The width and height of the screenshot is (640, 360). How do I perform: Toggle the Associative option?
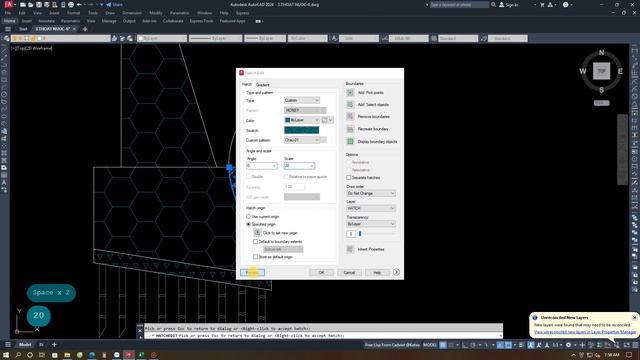pos(349,170)
